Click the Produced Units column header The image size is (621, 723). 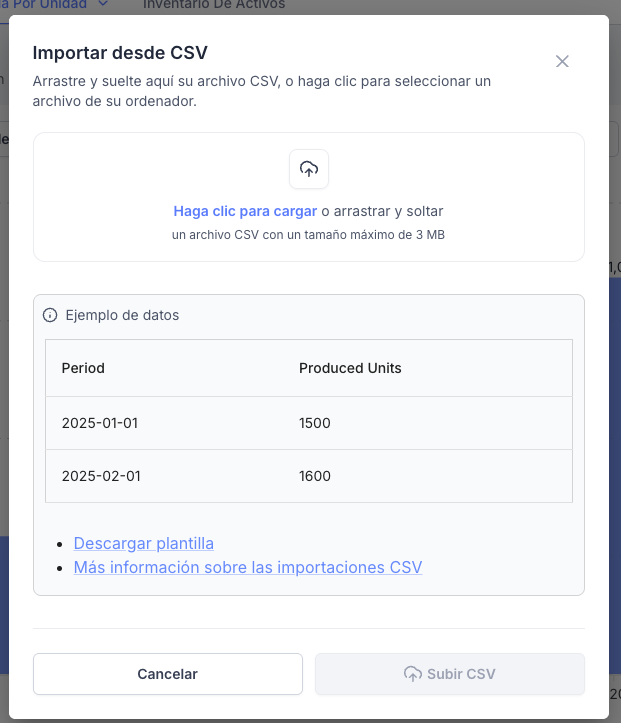coord(350,368)
